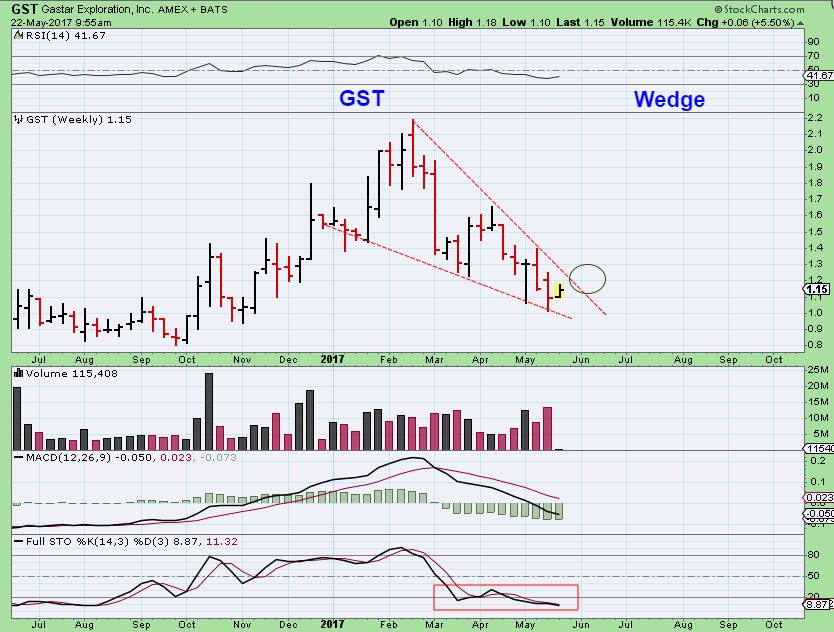Image resolution: width=834 pixels, height=632 pixels.
Task: Click the RSI(14) 41.67 panel label
Action: pyautogui.click(x=65, y=36)
